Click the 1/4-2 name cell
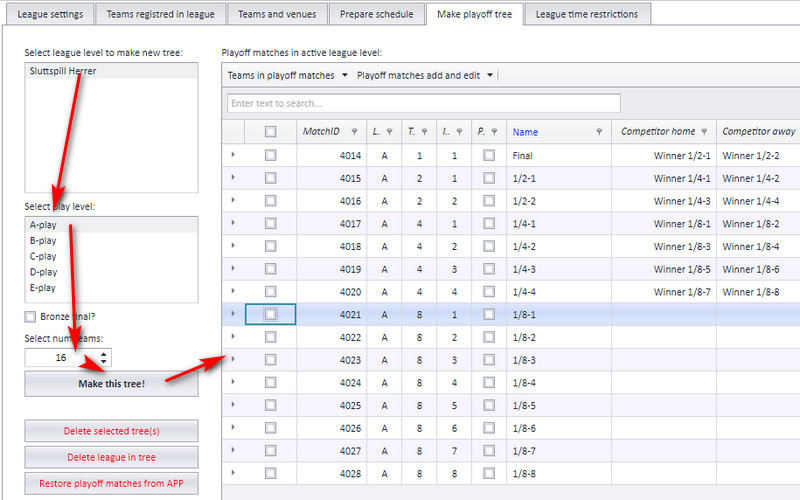 tap(559, 246)
